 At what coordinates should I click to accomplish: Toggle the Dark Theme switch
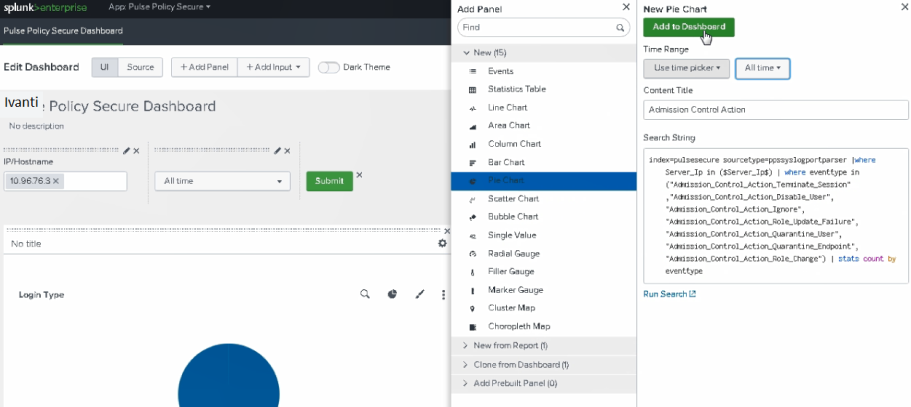pos(328,68)
